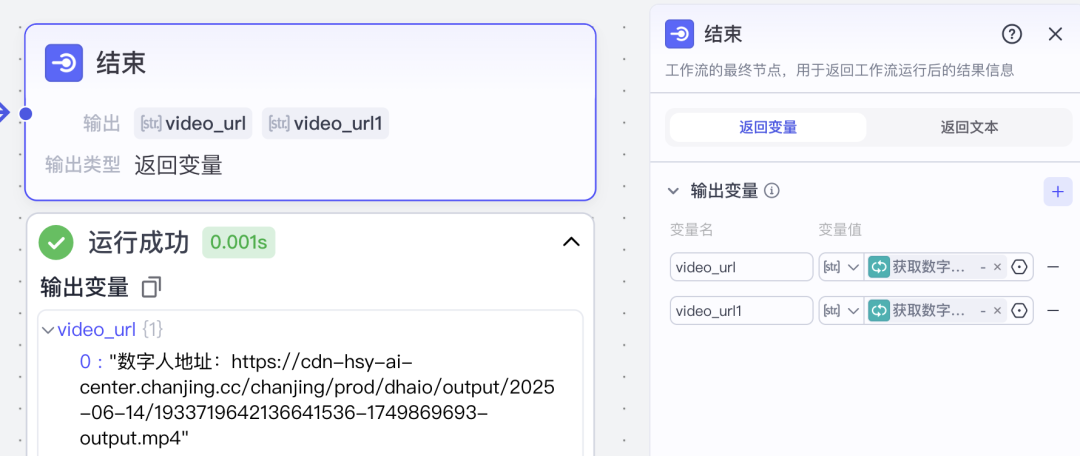Click the video_url1 output tag on node

[x=325, y=124]
